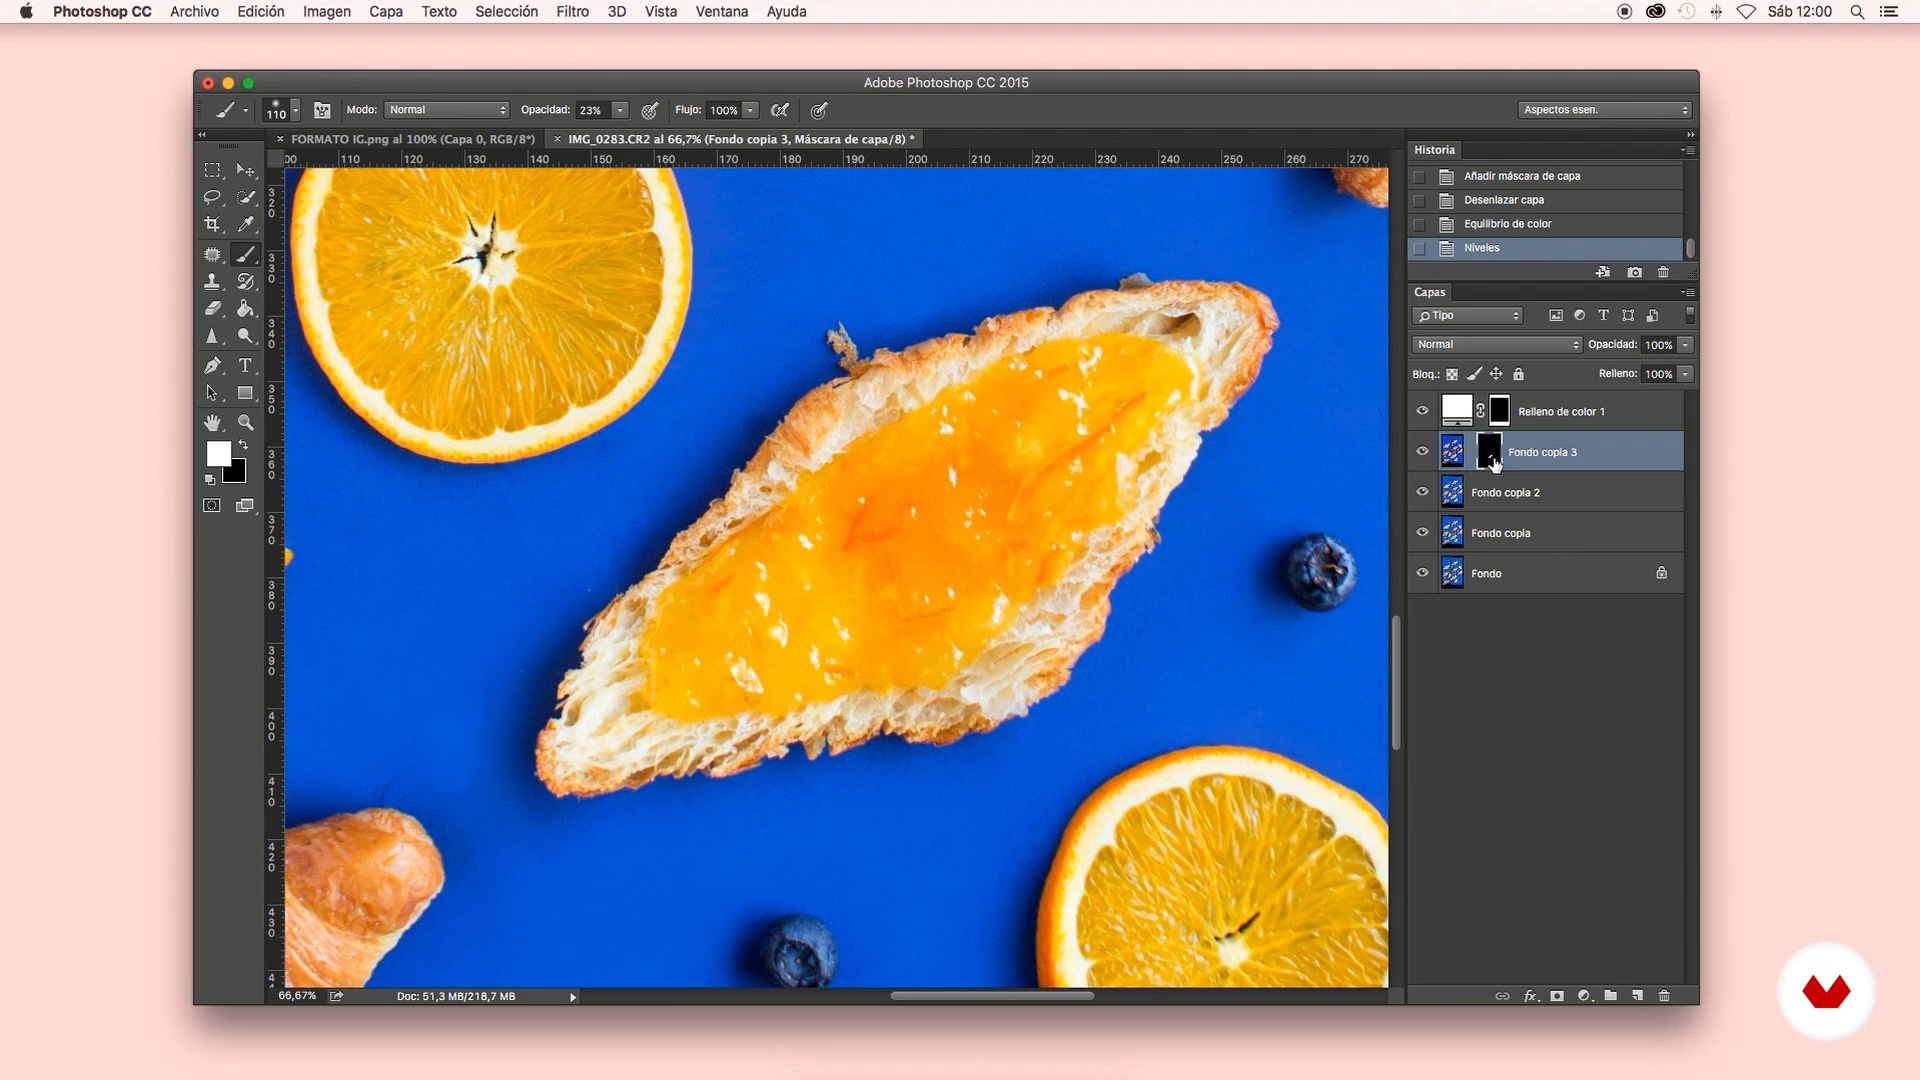Switch to IMG_0283.CR2 document tab
The height and width of the screenshot is (1080, 1920).
point(741,139)
